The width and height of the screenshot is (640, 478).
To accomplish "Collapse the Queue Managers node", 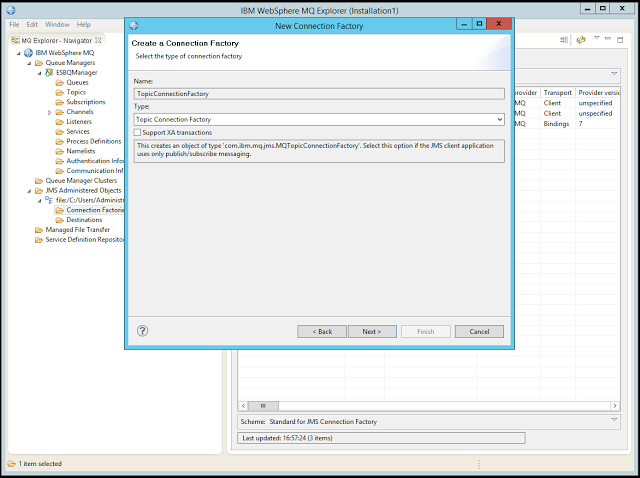I will click(29, 63).
